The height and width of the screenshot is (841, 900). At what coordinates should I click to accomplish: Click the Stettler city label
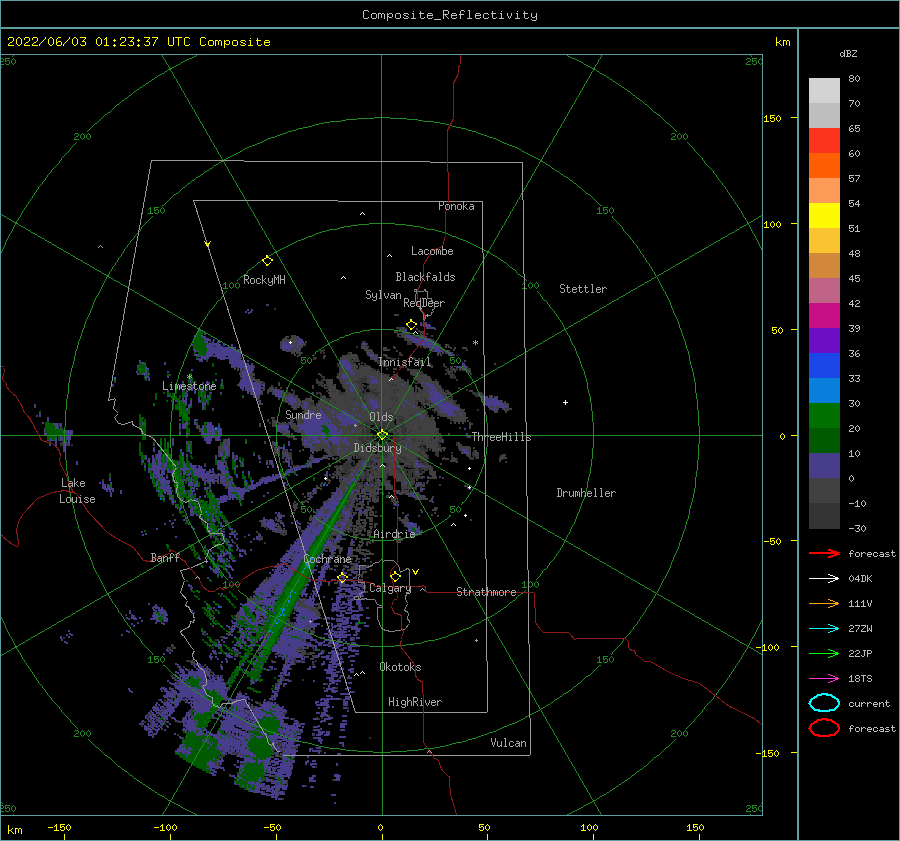(x=583, y=289)
